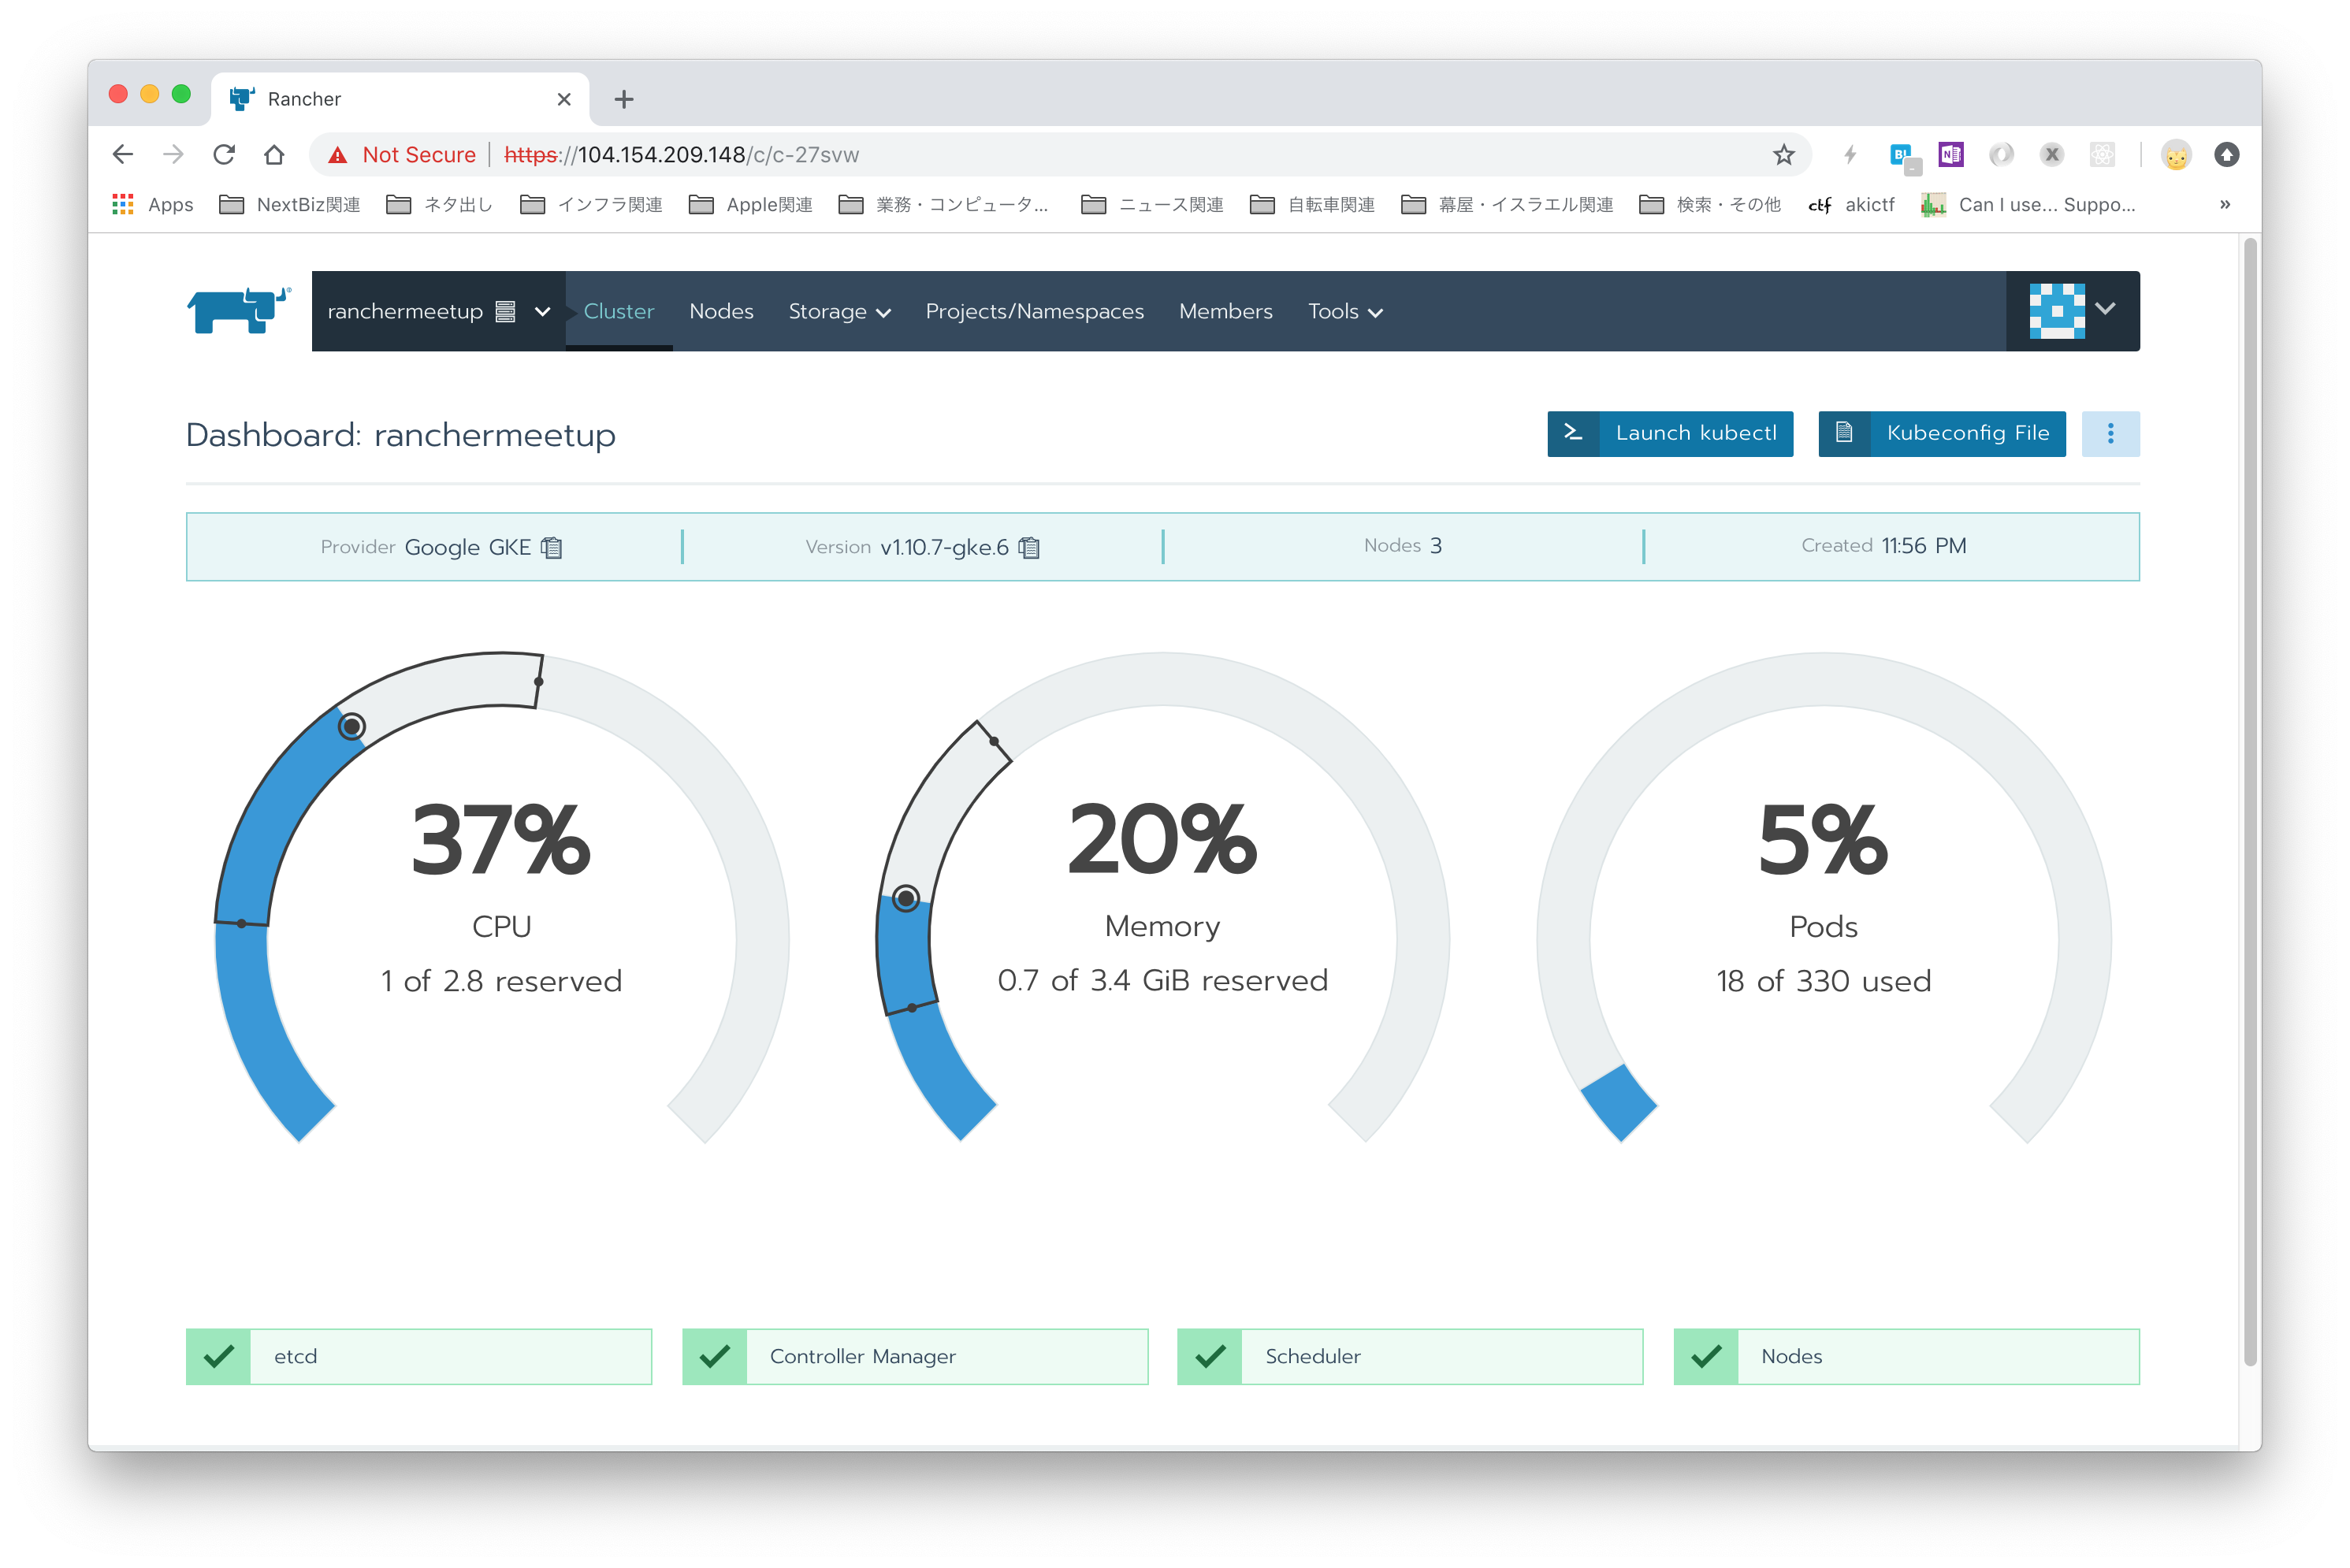Expand the Storage menu
The height and width of the screenshot is (1568, 2350).
(839, 311)
